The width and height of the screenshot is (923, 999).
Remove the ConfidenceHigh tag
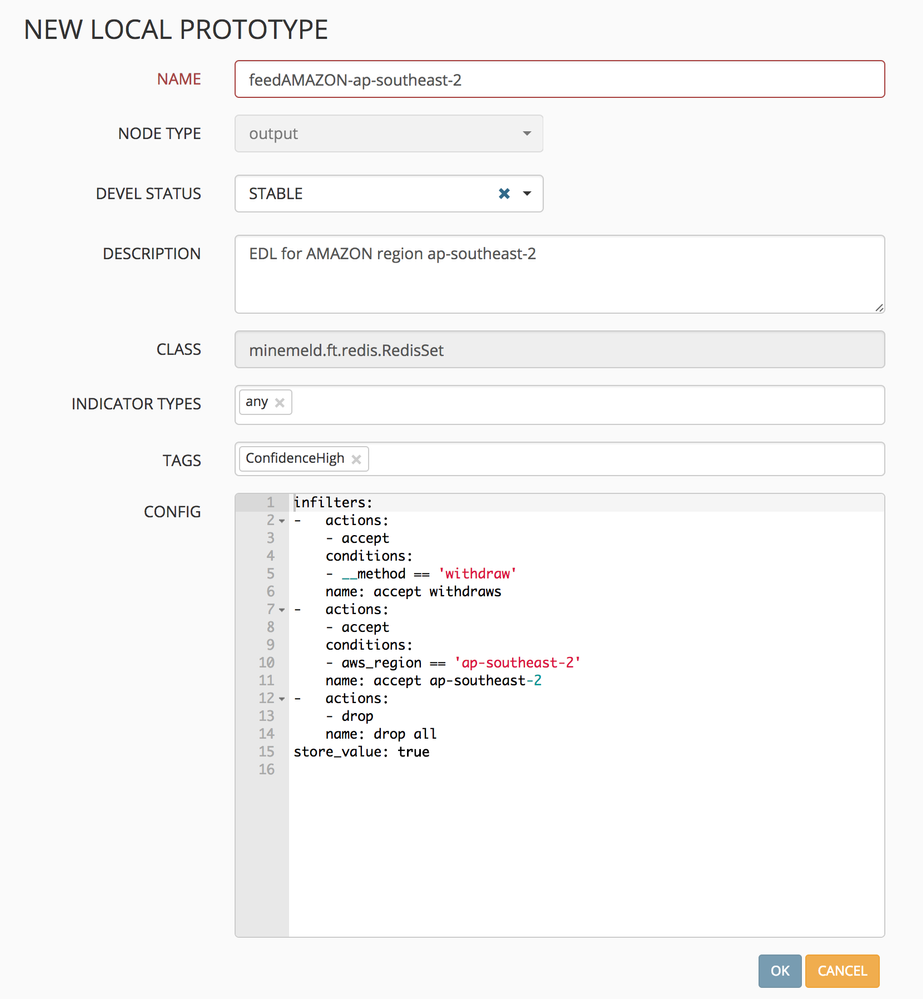tap(356, 459)
